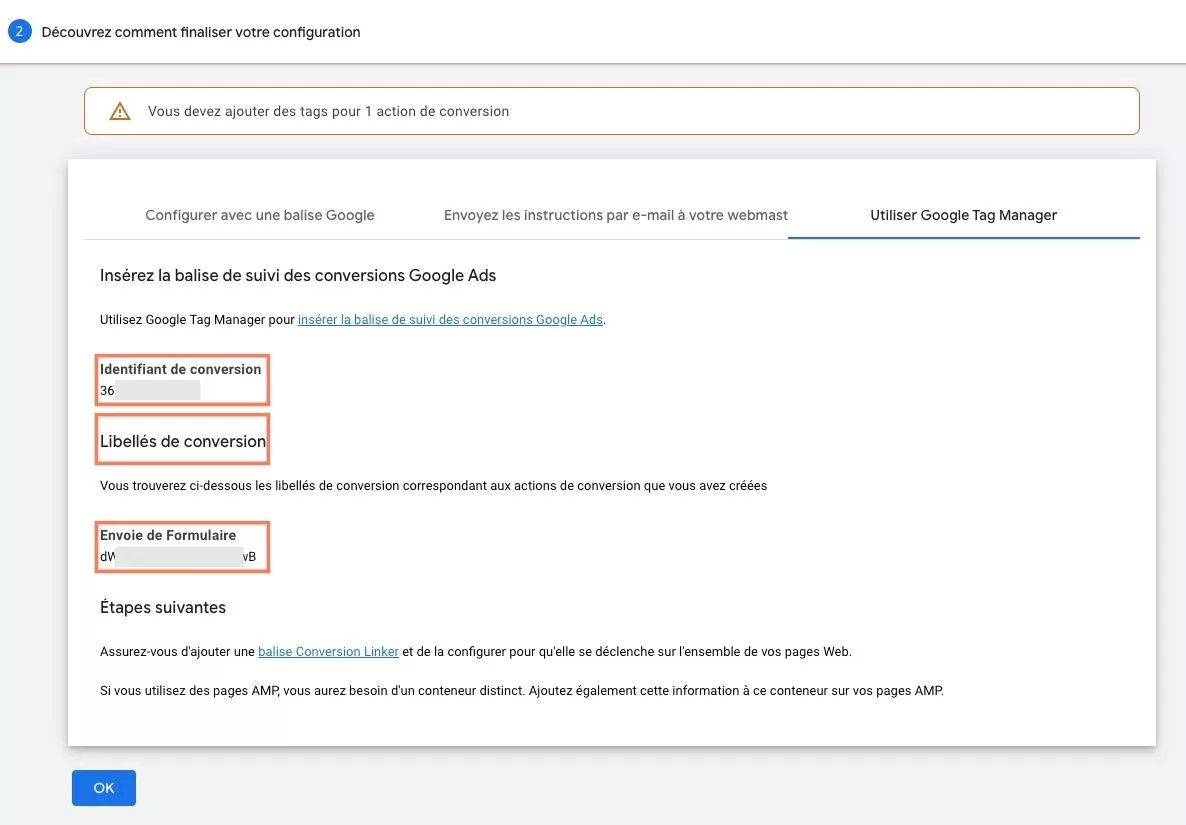Click the "balise Conversion Linker" link
The height and width of the screenshot is (825, 1186).
click(328, 651)
